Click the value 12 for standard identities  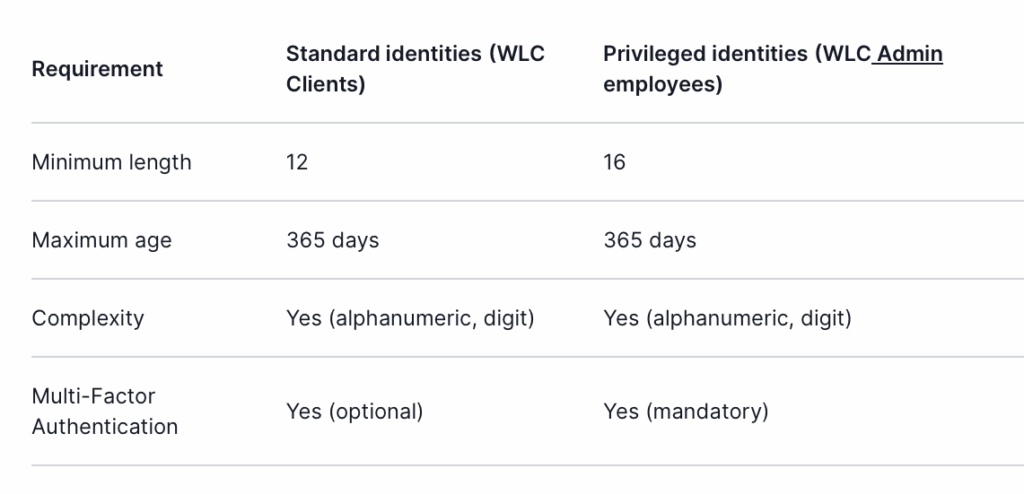coord(297,162)
